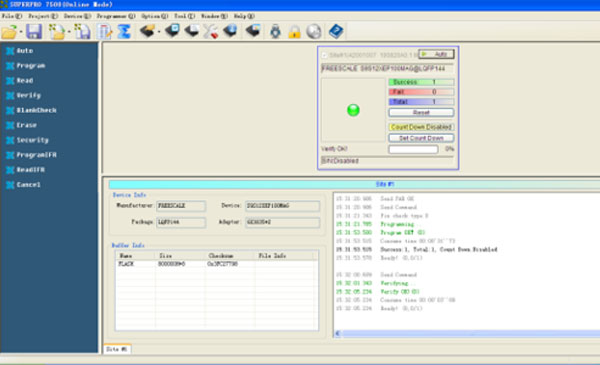The image size is (600, 365).
Task: Click the crossed wrench tools icon
Action: click(x=210, y=31)
